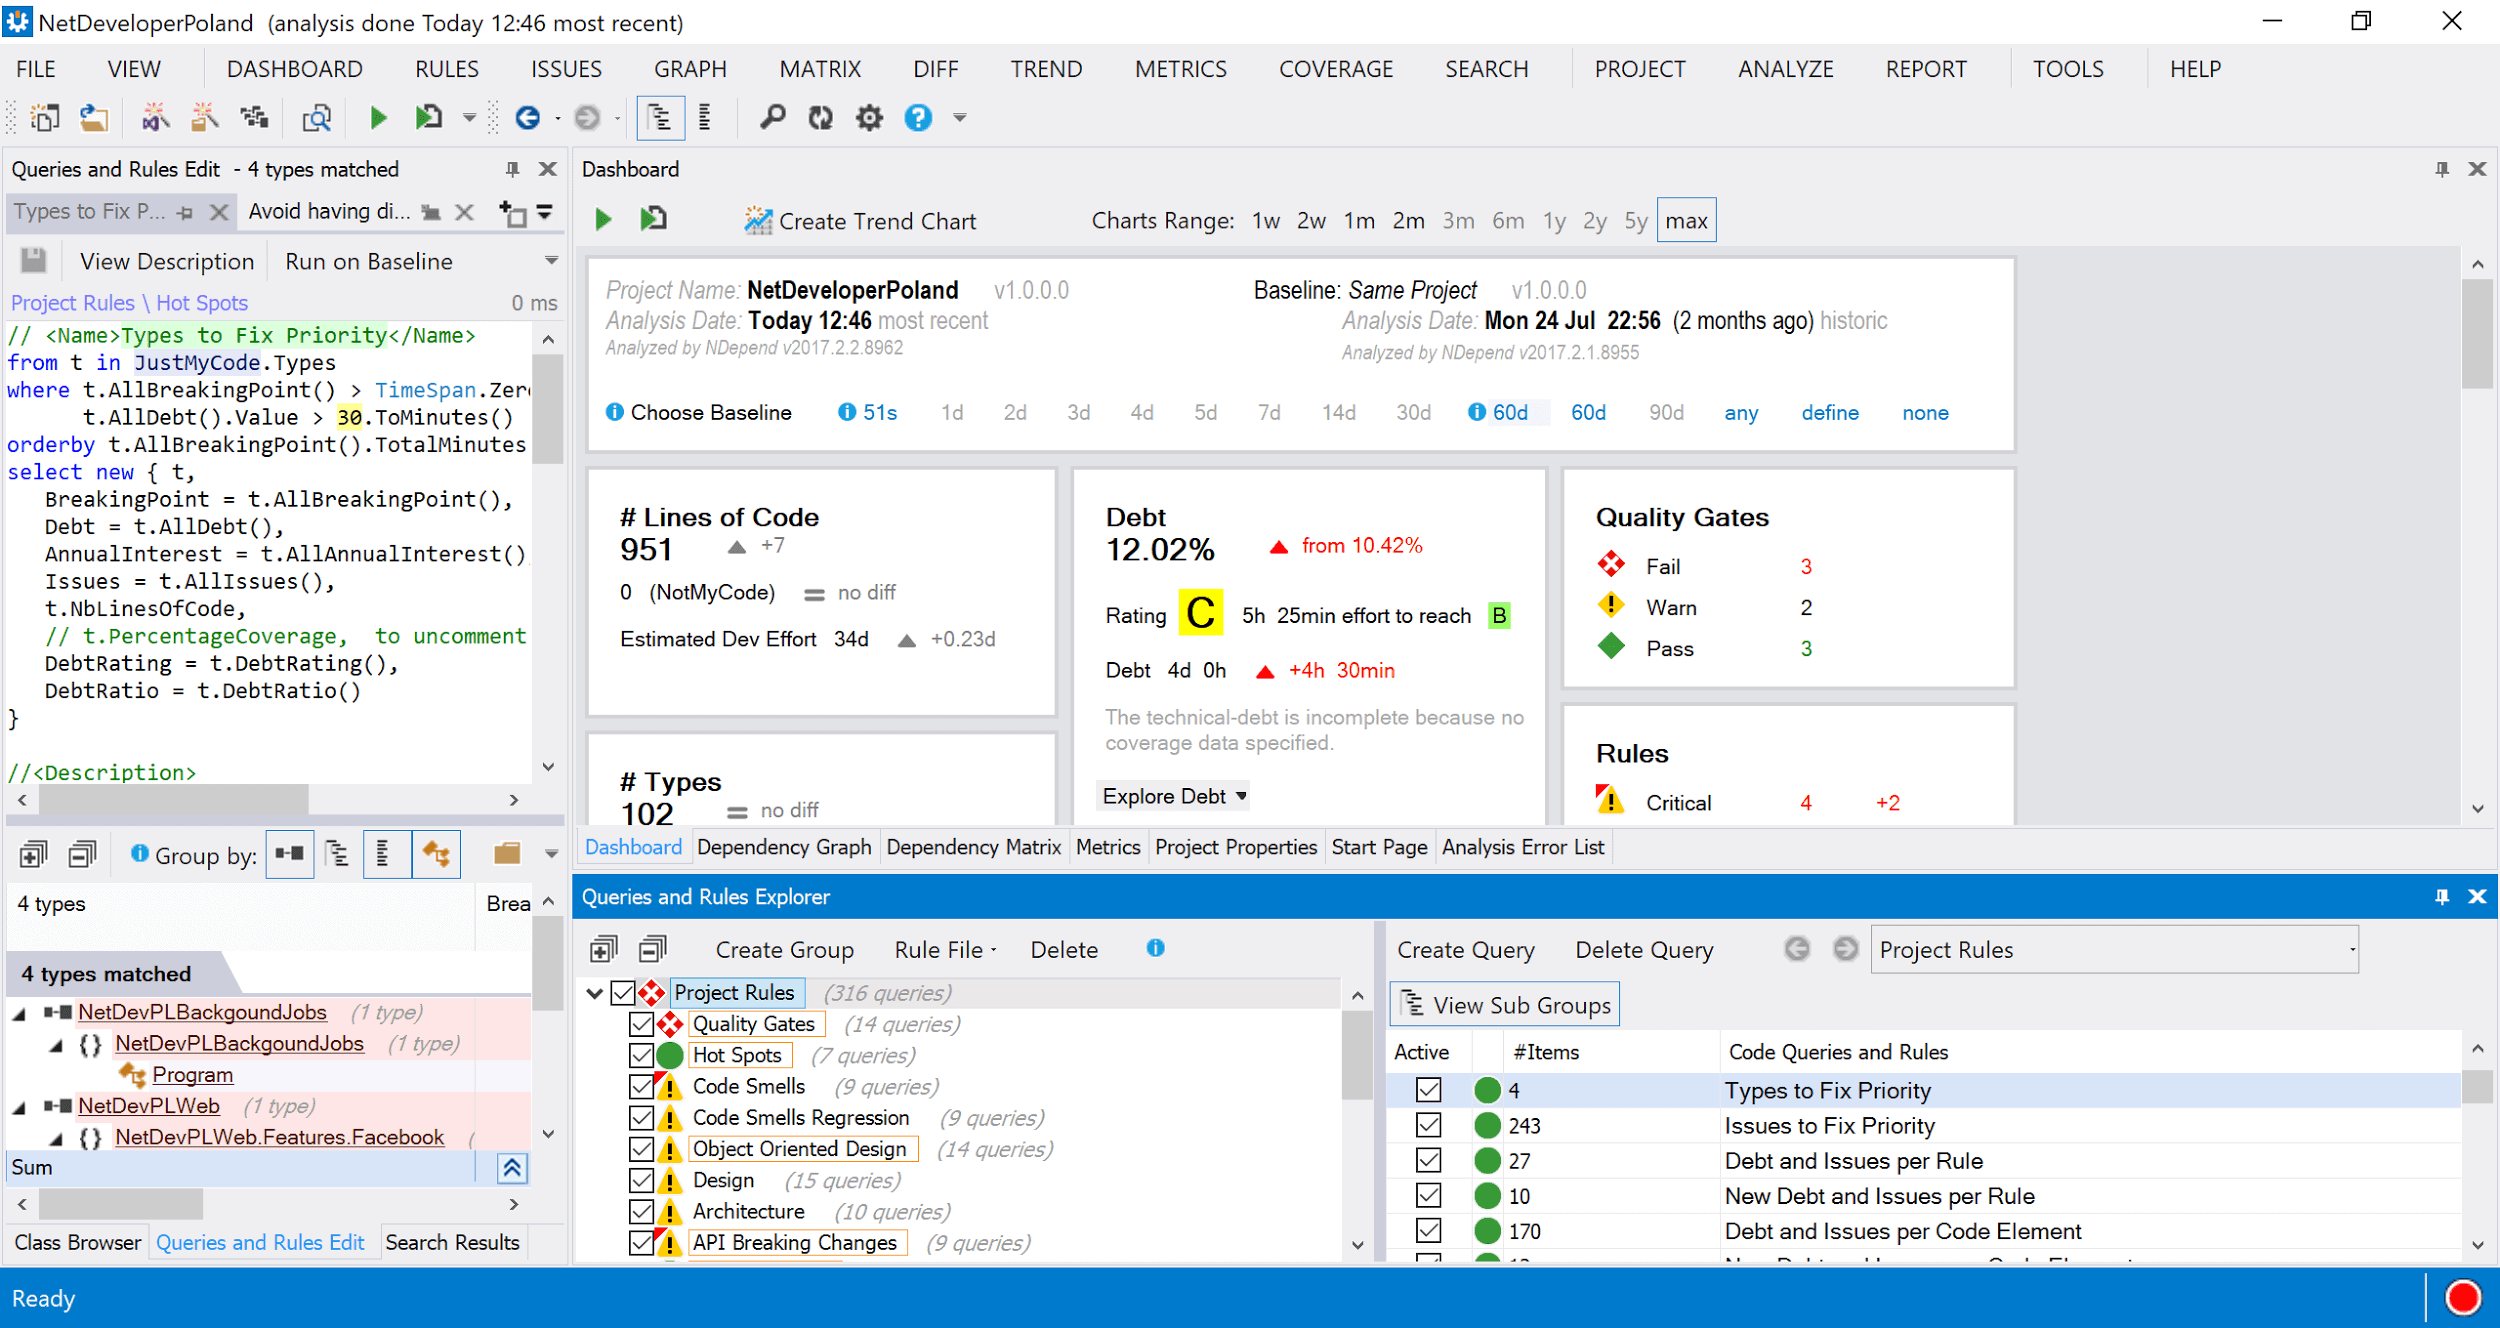The height and width of the screenshot is (1328, 2500).
Task: Uncheck the Project Rules root checkbox
Action: [623, 993]
